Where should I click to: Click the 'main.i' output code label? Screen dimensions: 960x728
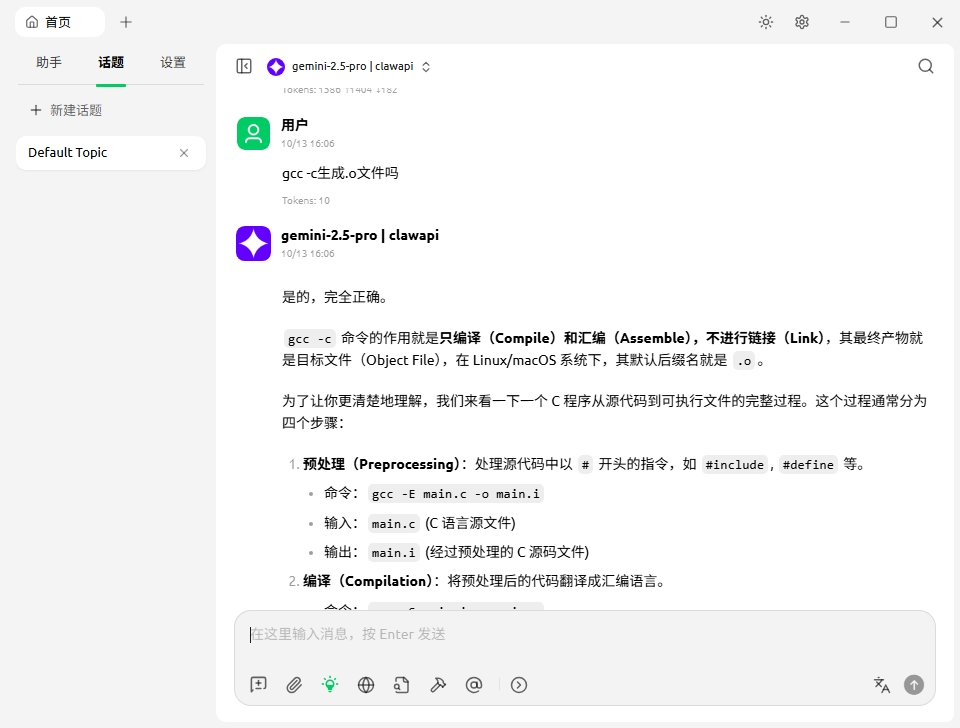coord(394,553)
